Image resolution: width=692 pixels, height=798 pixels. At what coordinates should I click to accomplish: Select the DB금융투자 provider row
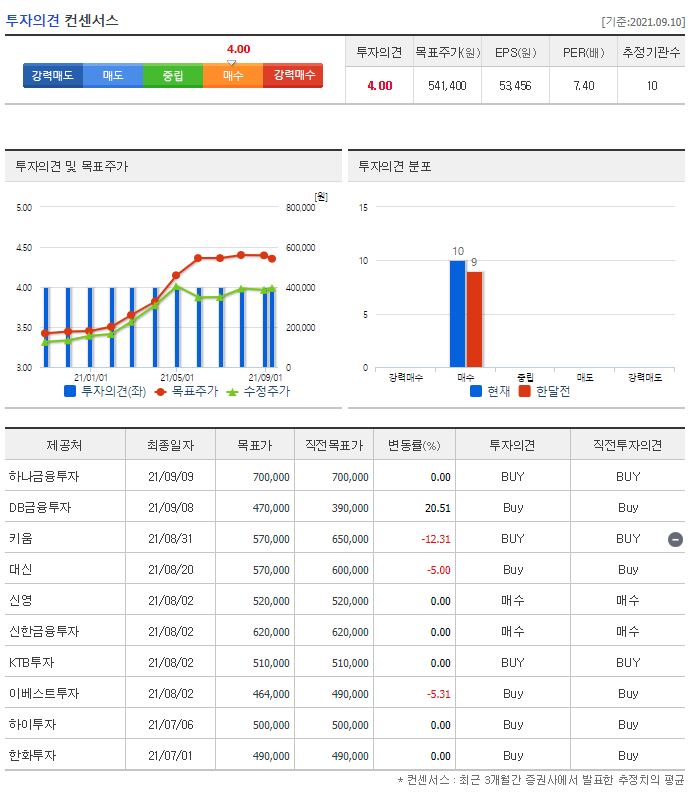[345, 508]
